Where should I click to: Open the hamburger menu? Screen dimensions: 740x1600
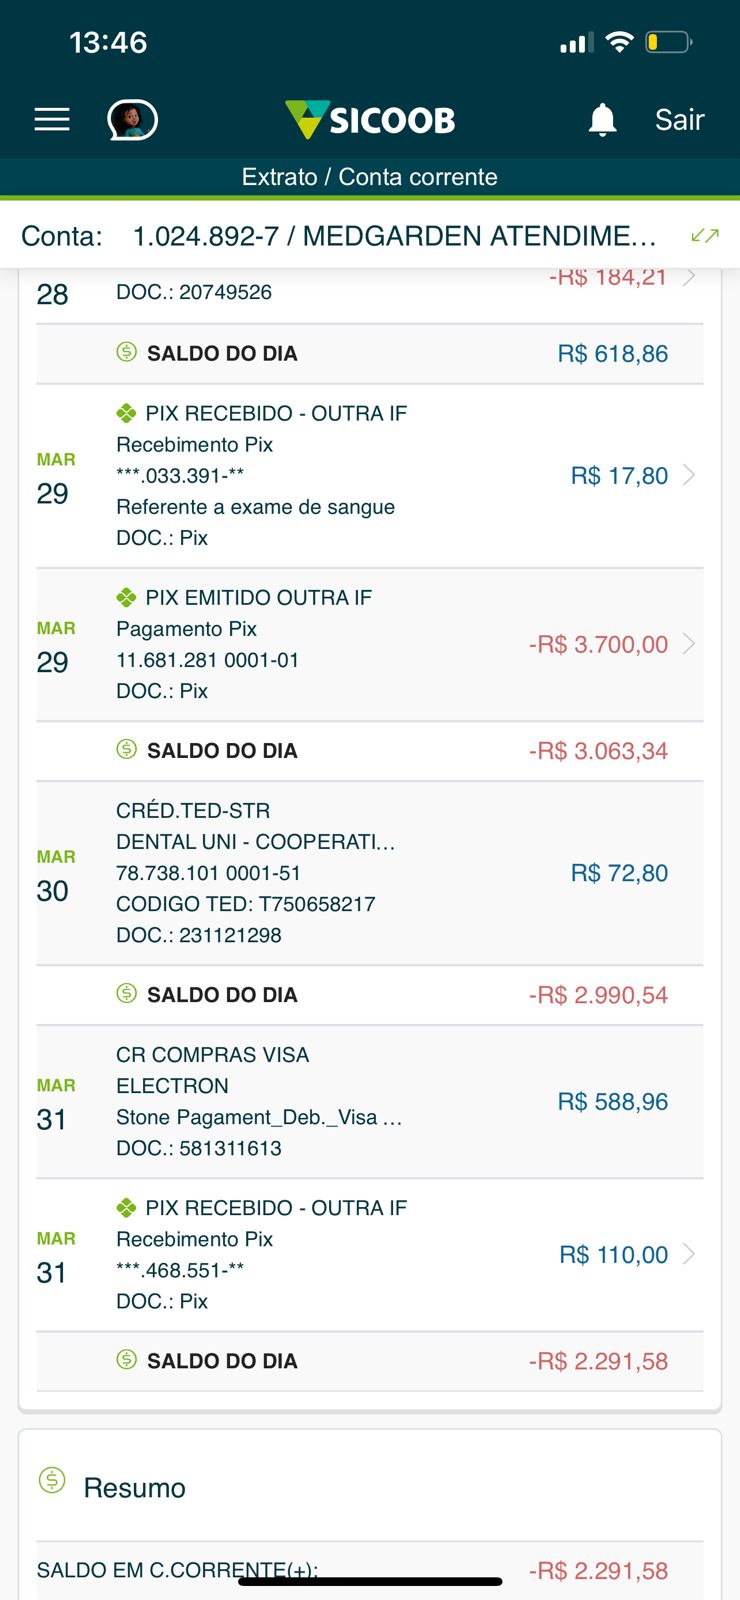[x=52, y=120]
